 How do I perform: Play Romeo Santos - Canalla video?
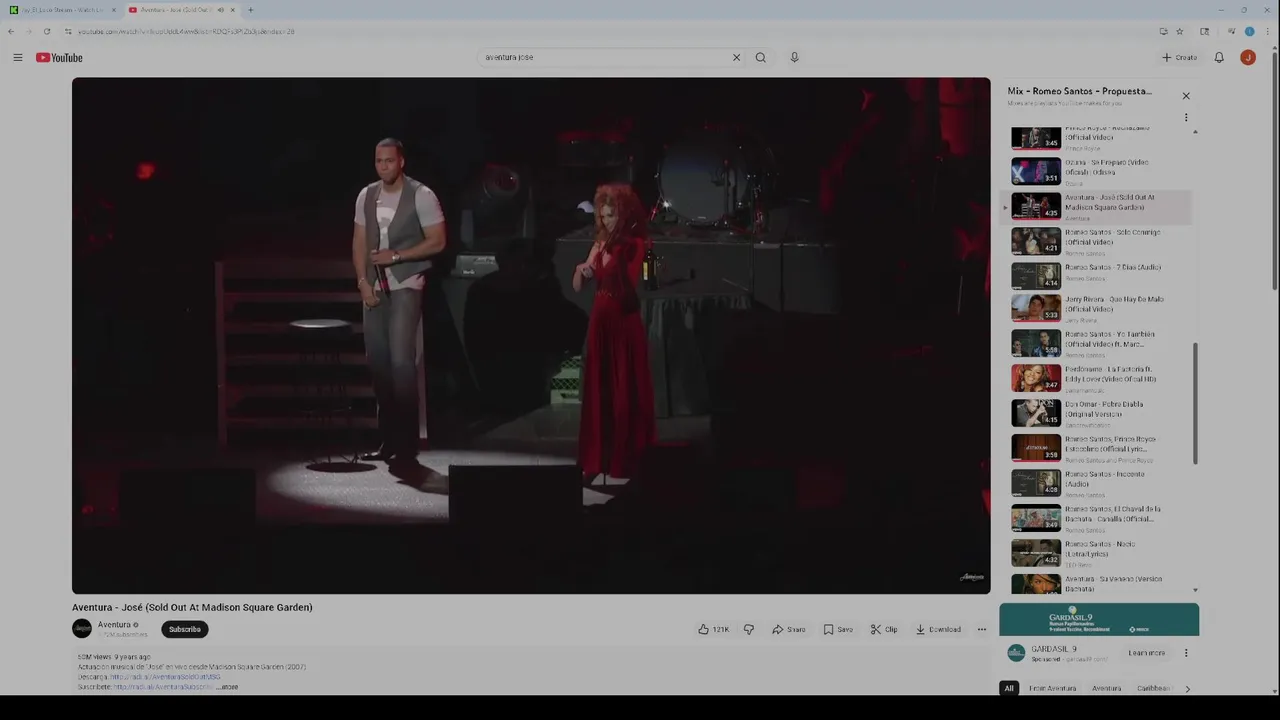click(x=1098, y=518)
